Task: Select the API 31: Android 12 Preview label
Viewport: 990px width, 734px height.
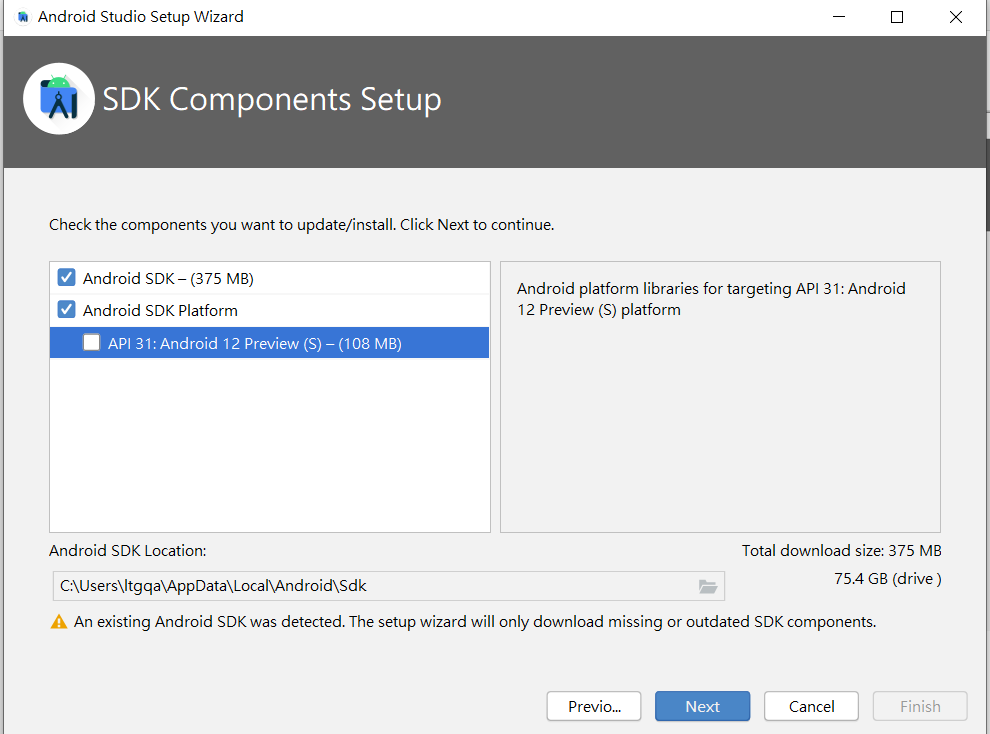Action: pyautogui.click(x=254, y=344)
